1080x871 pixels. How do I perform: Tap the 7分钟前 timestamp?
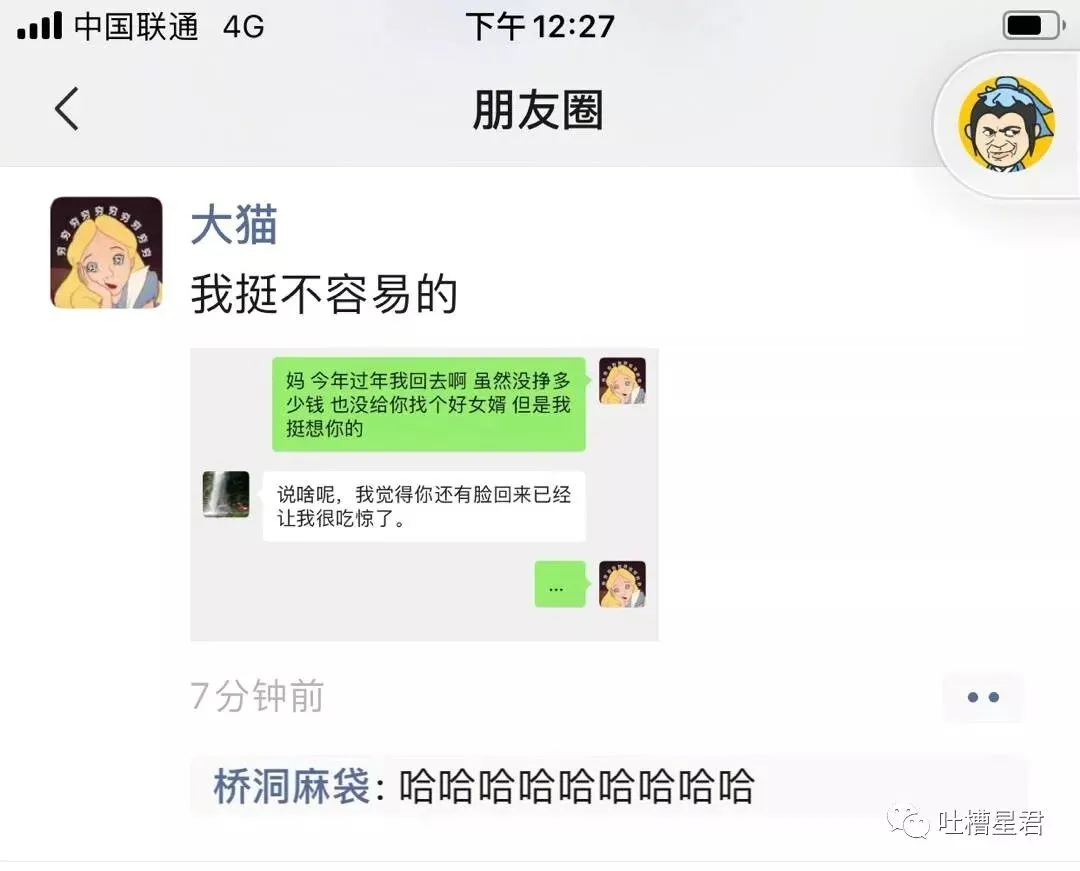pos(257,696)
